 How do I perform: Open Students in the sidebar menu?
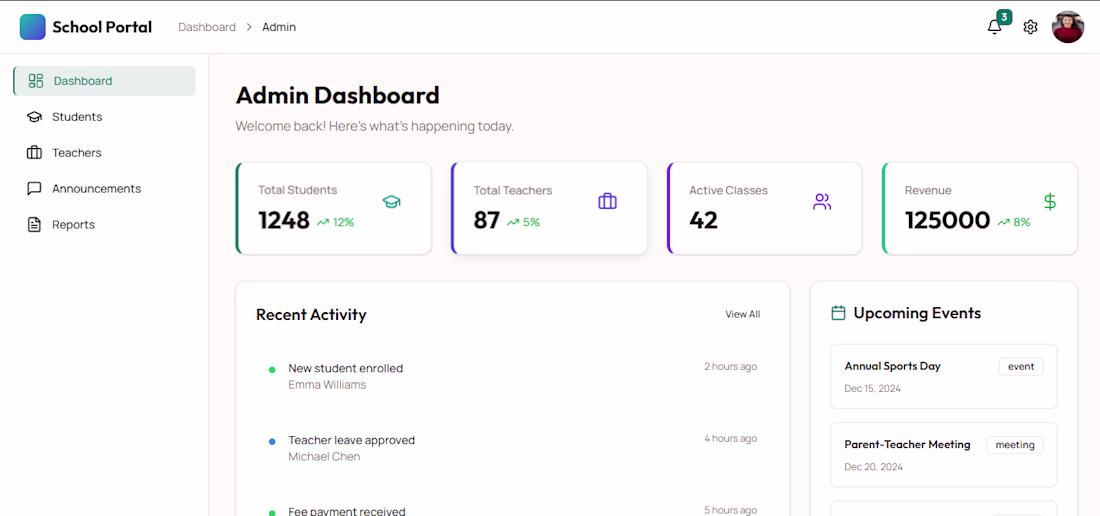(104, 117)
